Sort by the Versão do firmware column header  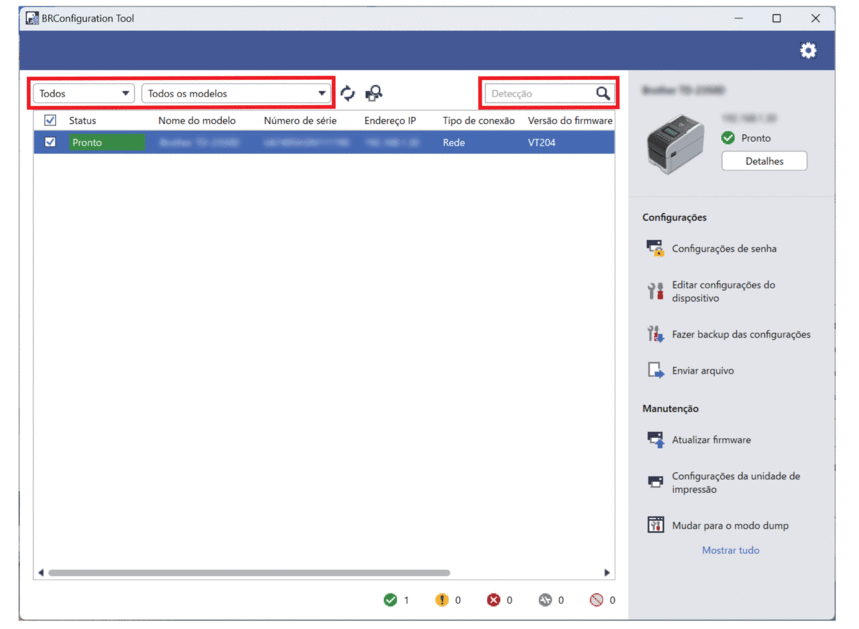tap(570, 121)
